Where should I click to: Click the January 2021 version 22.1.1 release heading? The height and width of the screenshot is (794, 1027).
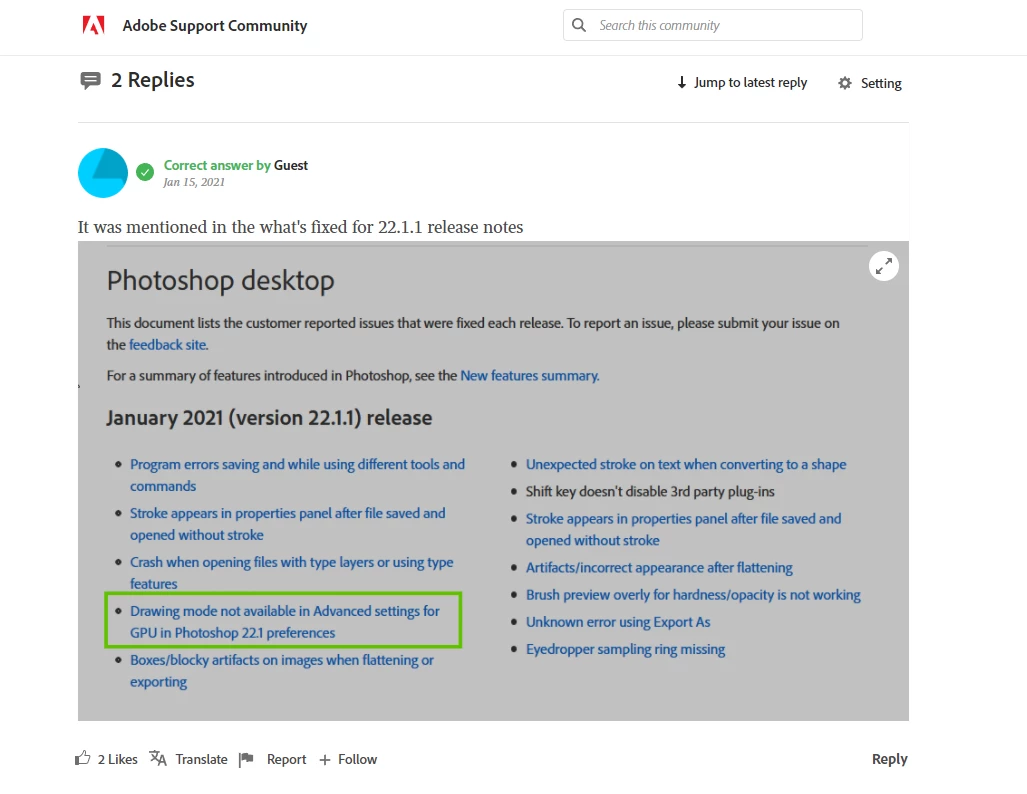[269, 417]
